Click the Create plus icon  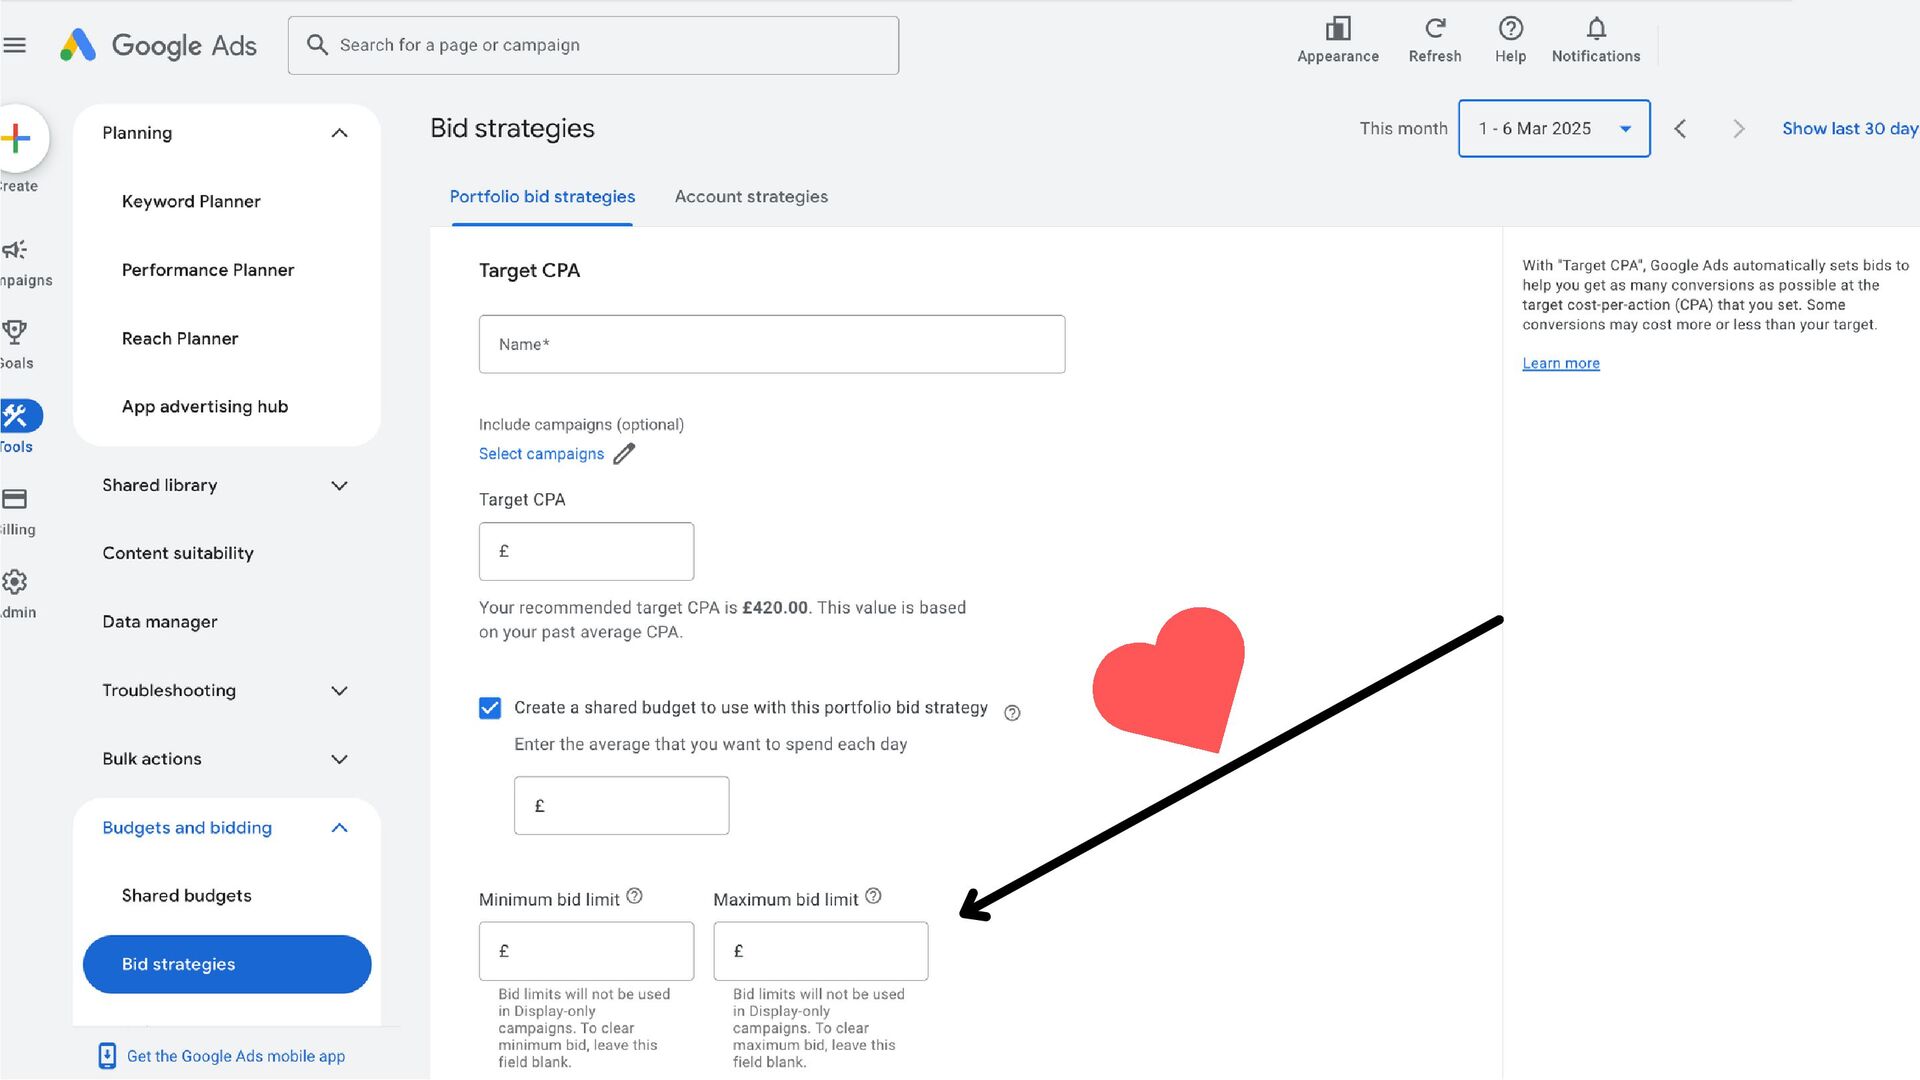click(16, 138)
